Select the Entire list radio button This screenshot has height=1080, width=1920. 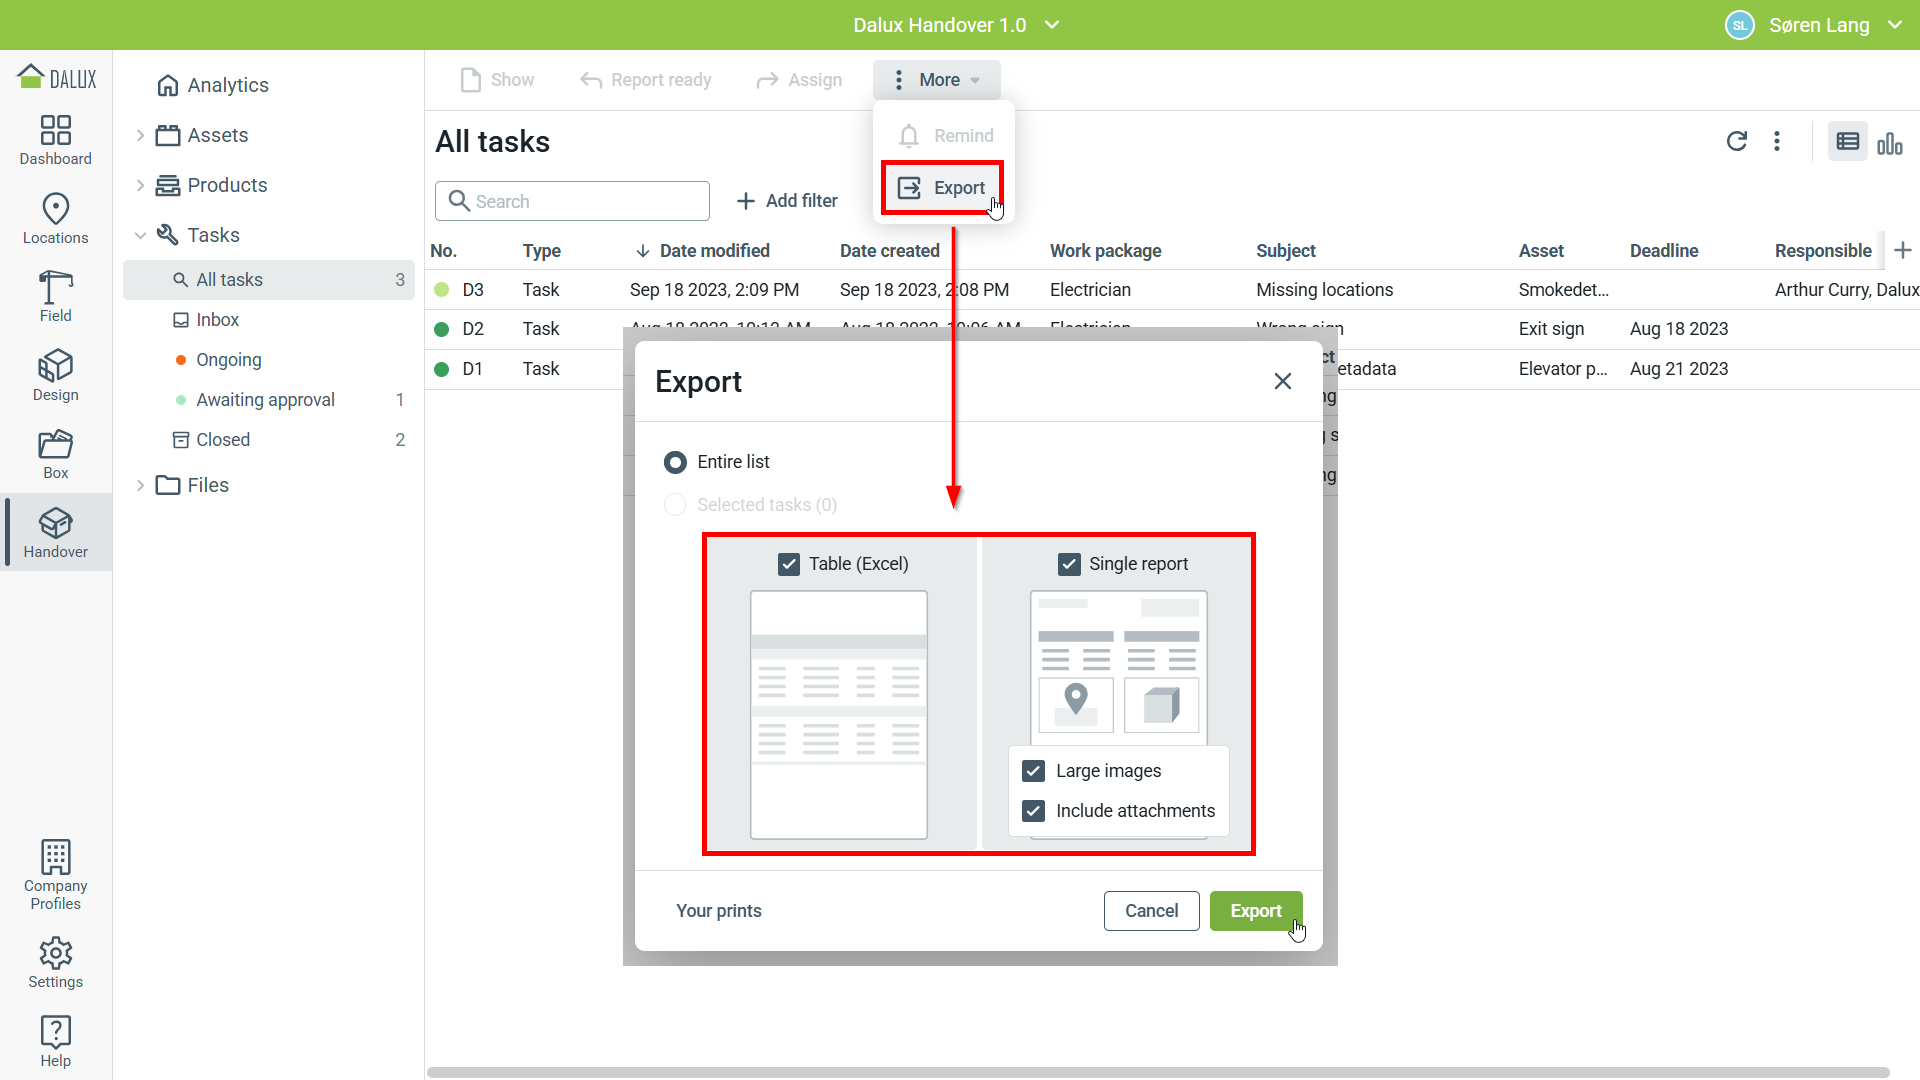tap(676, 462)
